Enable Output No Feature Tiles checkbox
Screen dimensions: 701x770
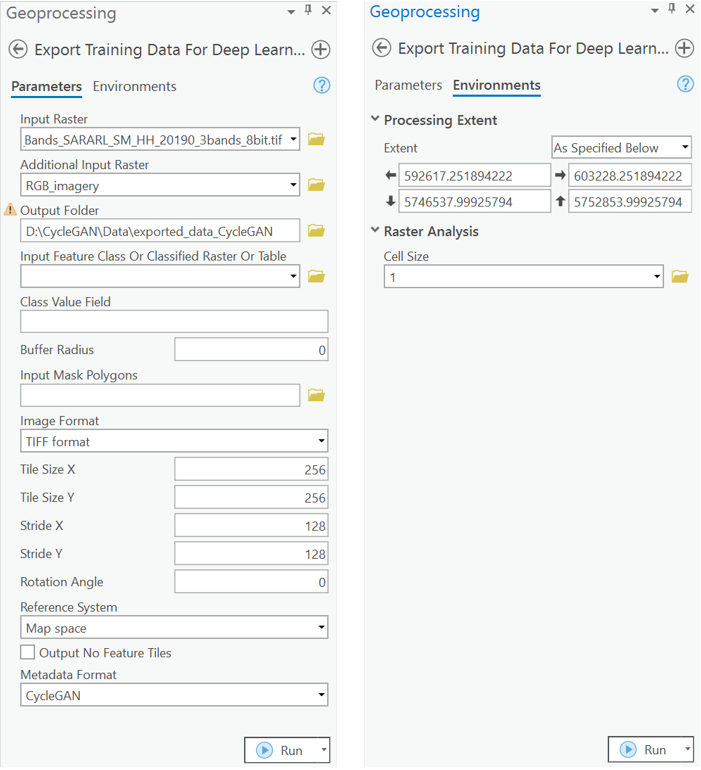[x=28, y=653]
